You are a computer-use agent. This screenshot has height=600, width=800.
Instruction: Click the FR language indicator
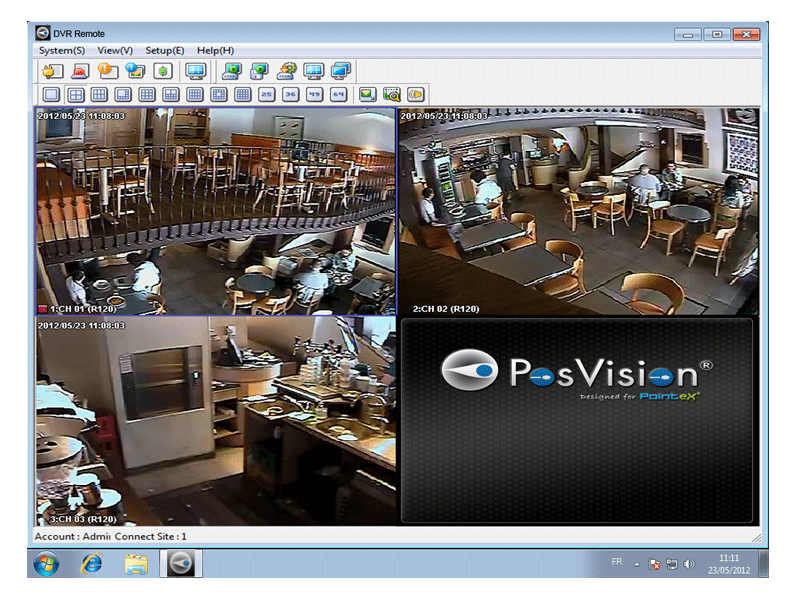click(x=617, y=562)
